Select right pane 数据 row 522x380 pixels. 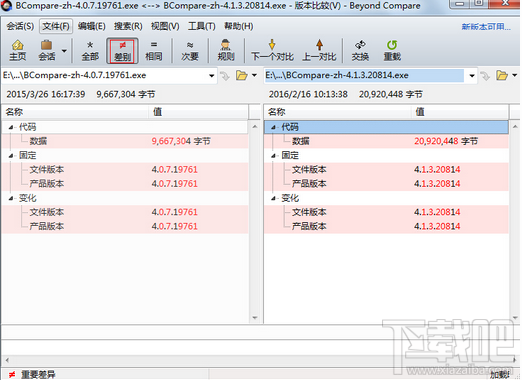tap(387, 141)
